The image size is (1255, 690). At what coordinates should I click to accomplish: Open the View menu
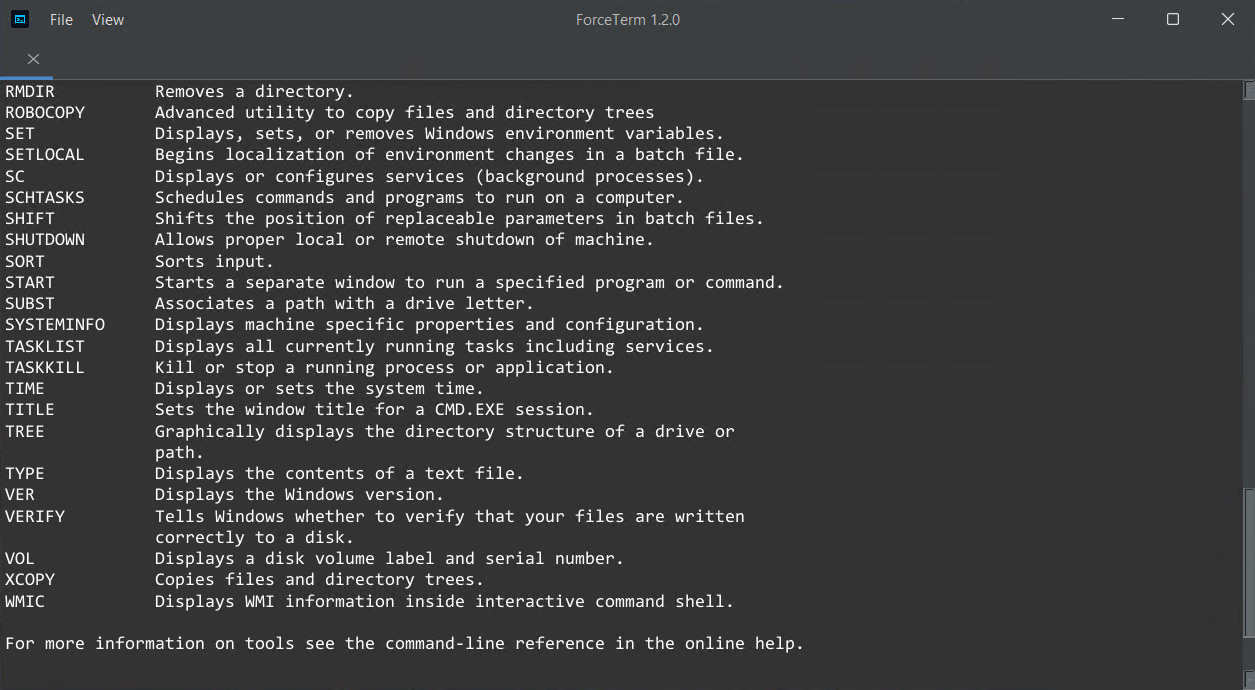[x=108, y=19]
